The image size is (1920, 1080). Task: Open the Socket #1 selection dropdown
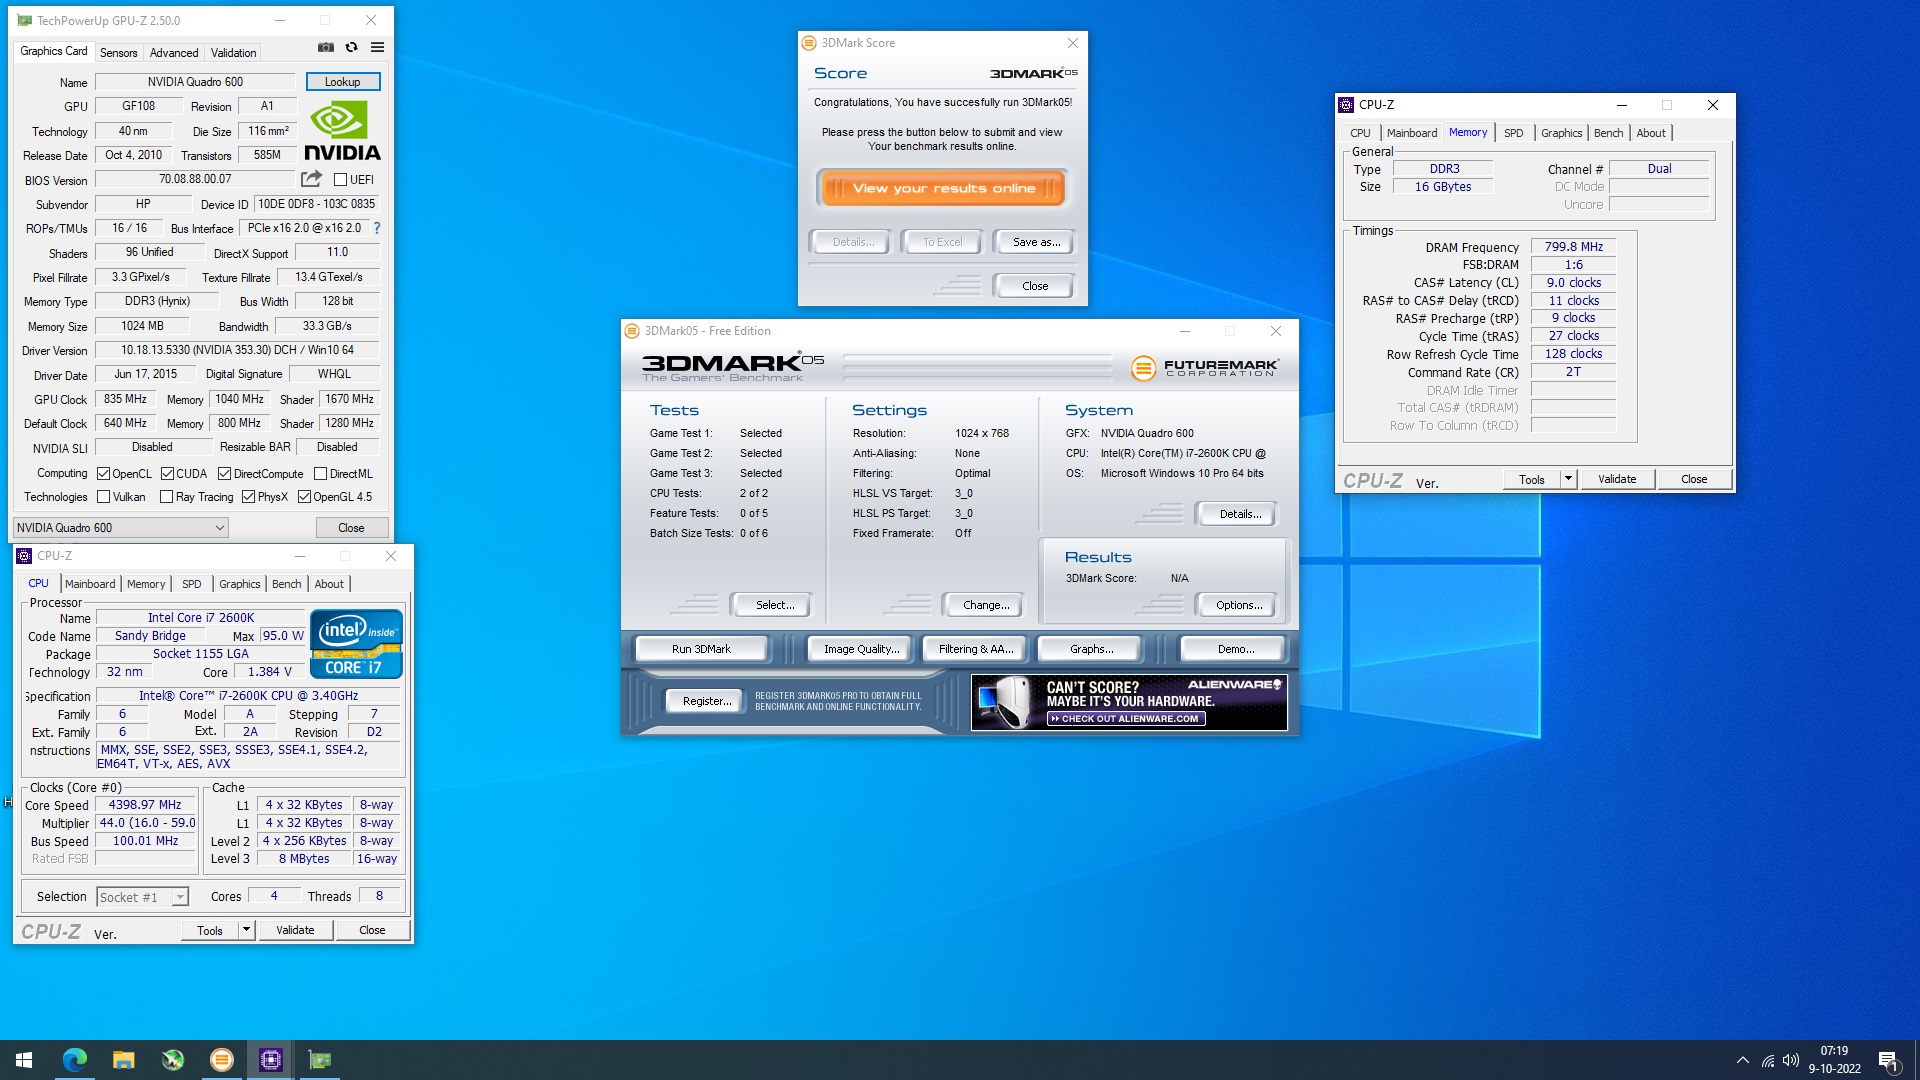point(142,897)
